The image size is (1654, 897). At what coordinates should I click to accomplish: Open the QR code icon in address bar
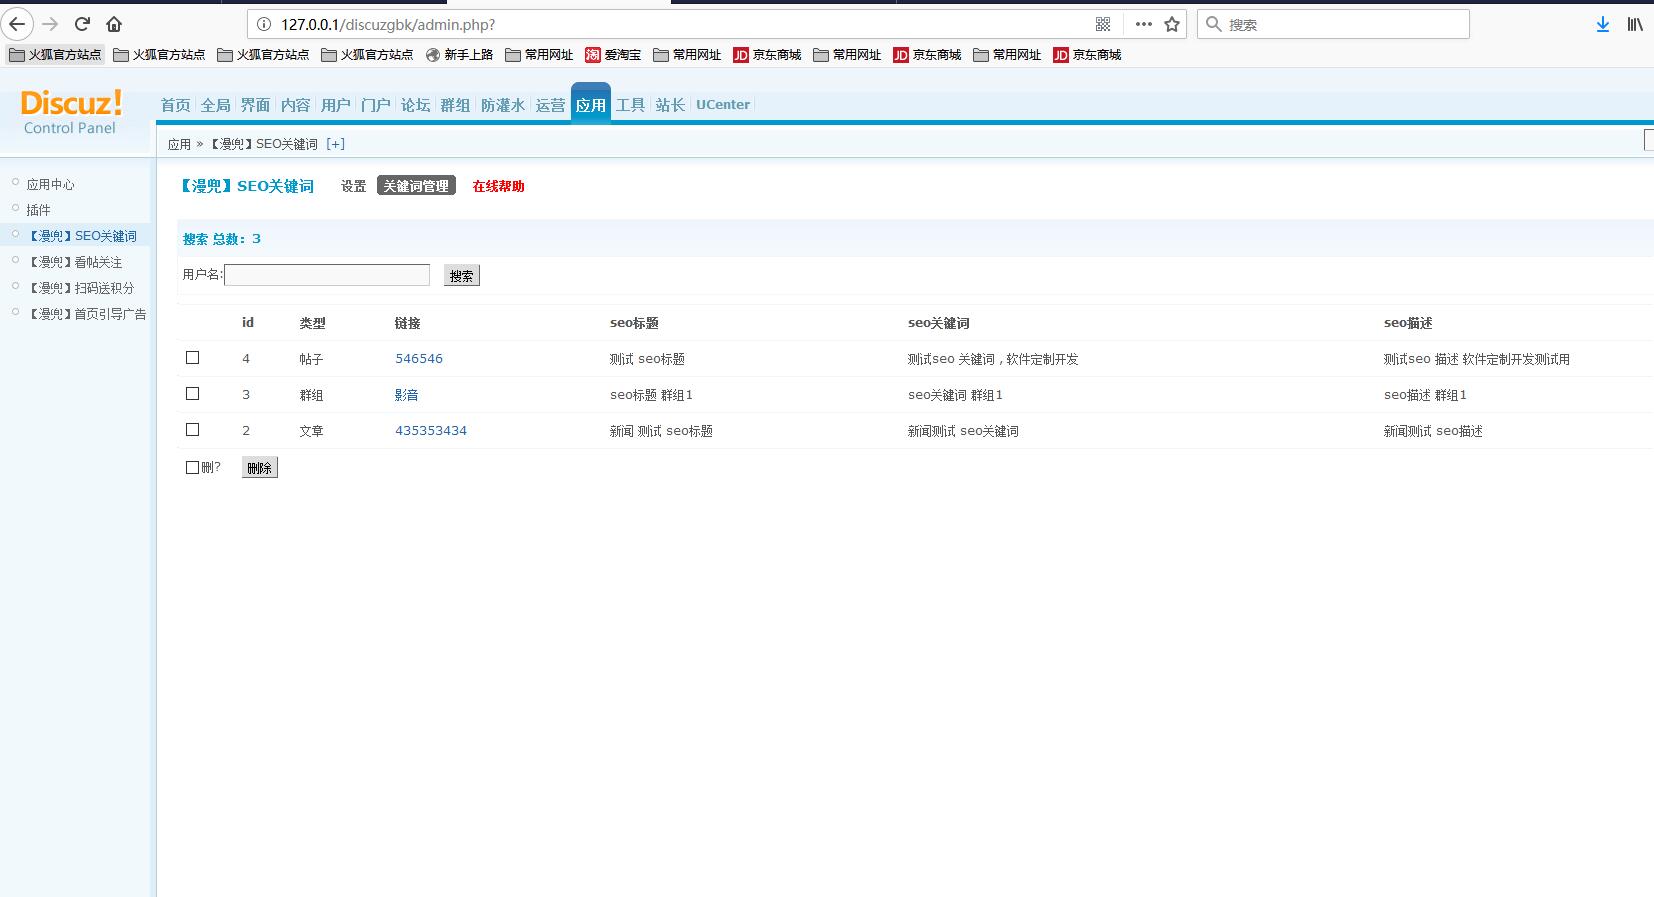coord(1103,24)
